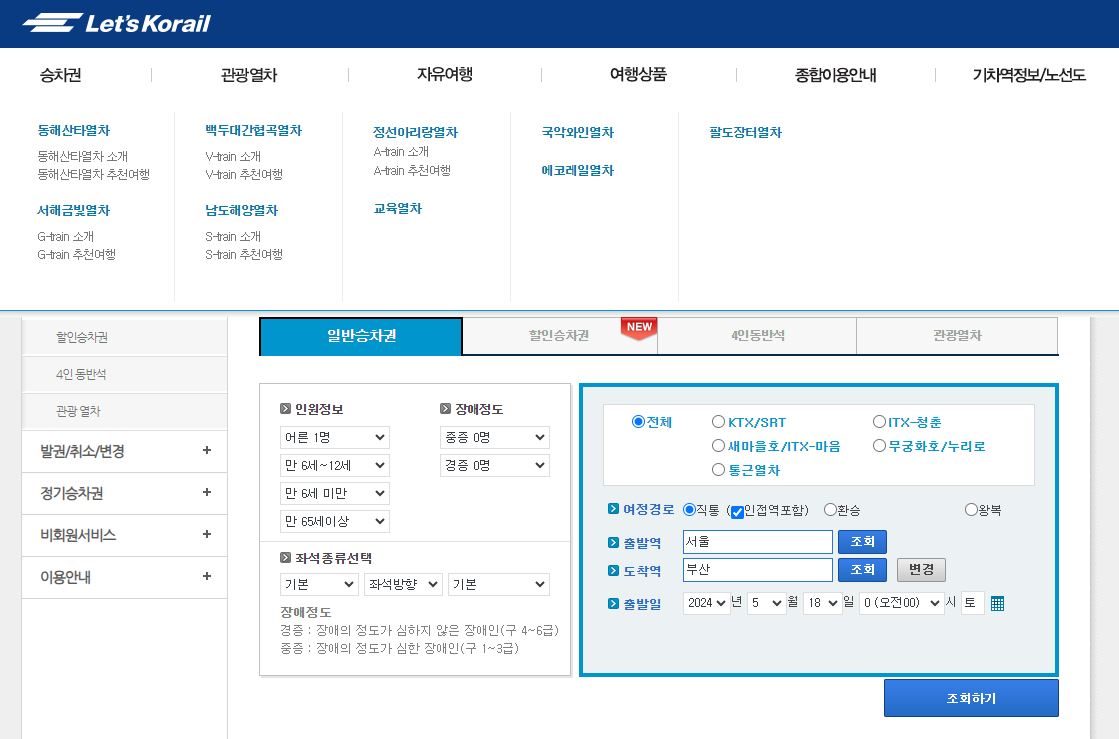Open the 승차권 top menu

pos(61,75)
